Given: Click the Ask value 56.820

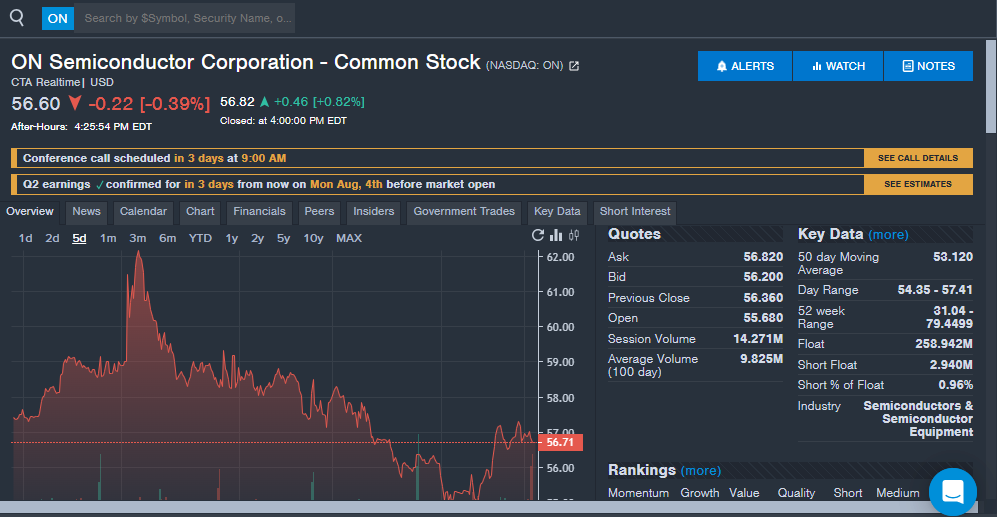Looking at the screenshot, I should point(763,257).
